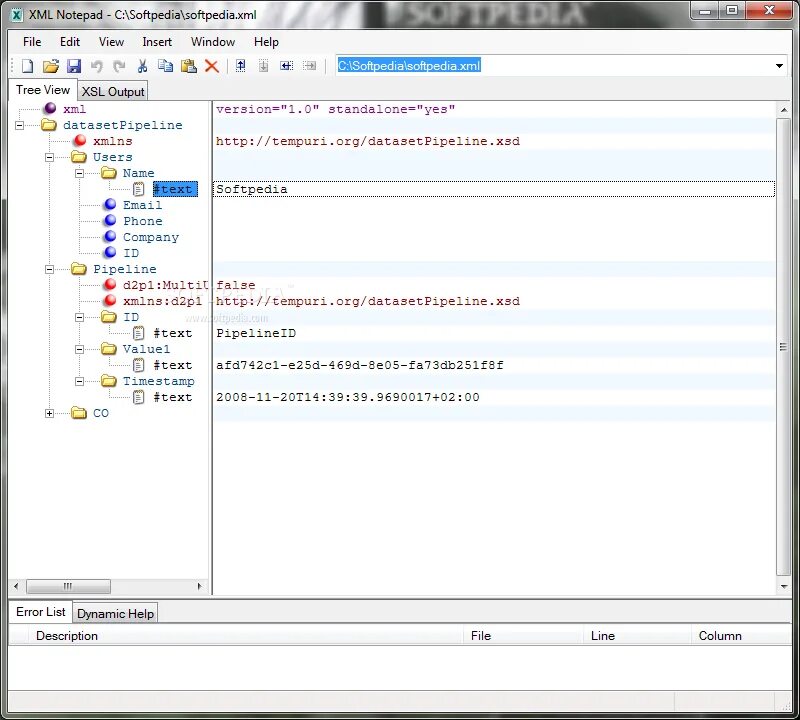Delete the node with the red X icon

[x=212, y=66]
